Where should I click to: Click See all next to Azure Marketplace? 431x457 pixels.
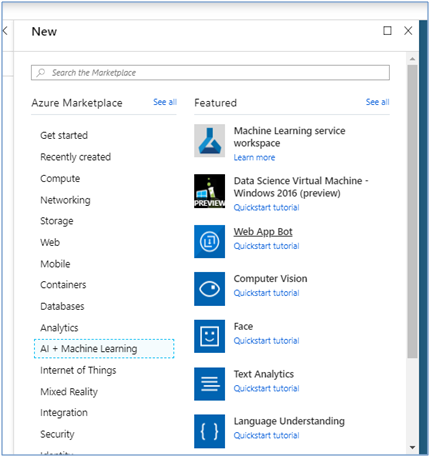pos(165,102)
